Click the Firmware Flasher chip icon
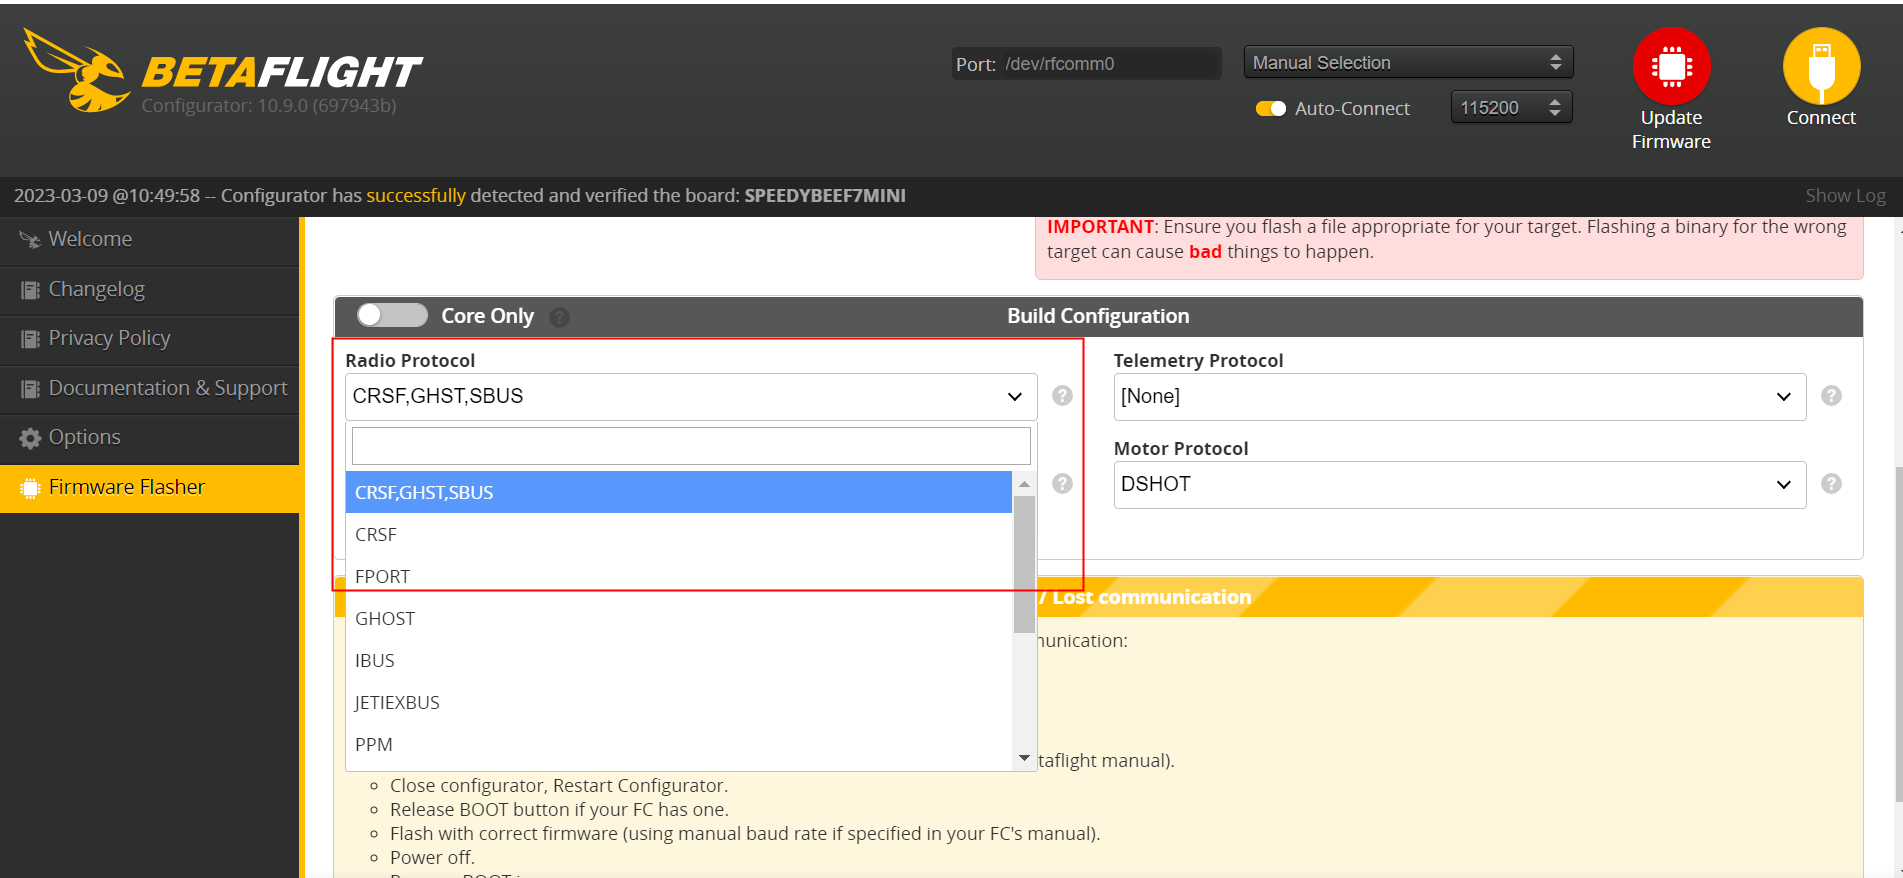Image resolution: width=1903 pixels, height=878 pixels. [30, 488]
